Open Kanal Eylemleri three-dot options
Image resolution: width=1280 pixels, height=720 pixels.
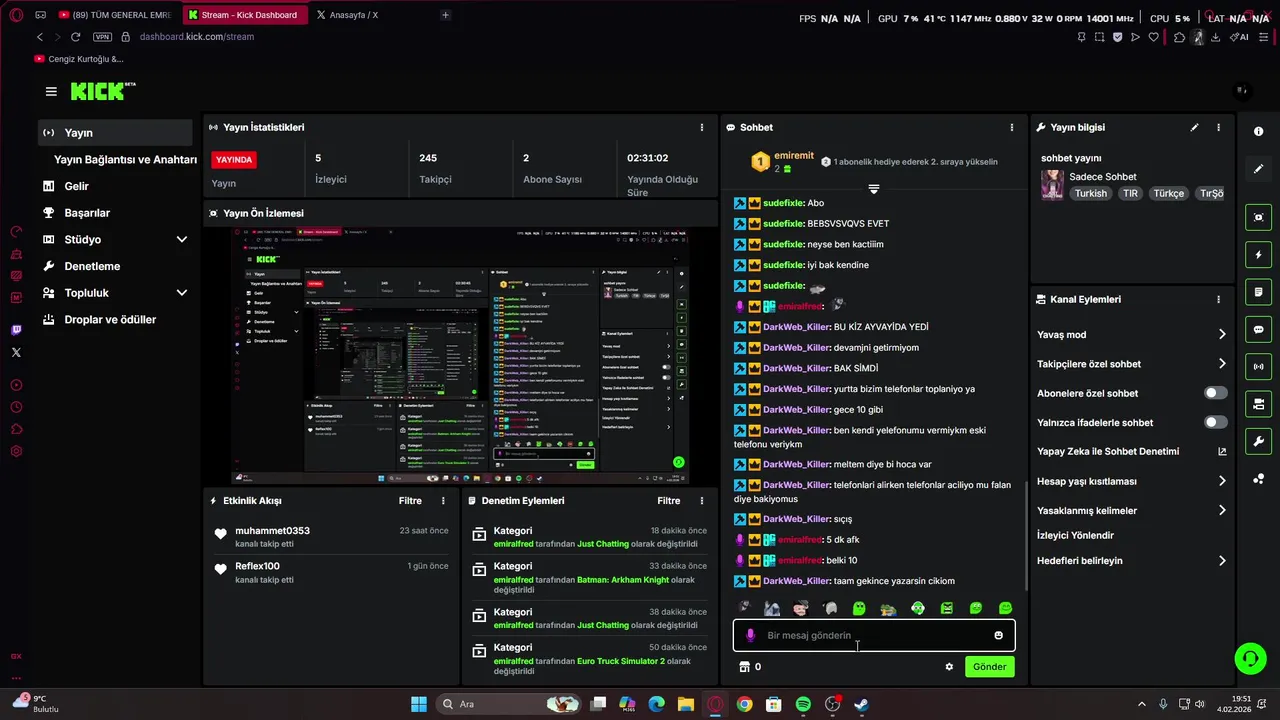click(1218, 299)
